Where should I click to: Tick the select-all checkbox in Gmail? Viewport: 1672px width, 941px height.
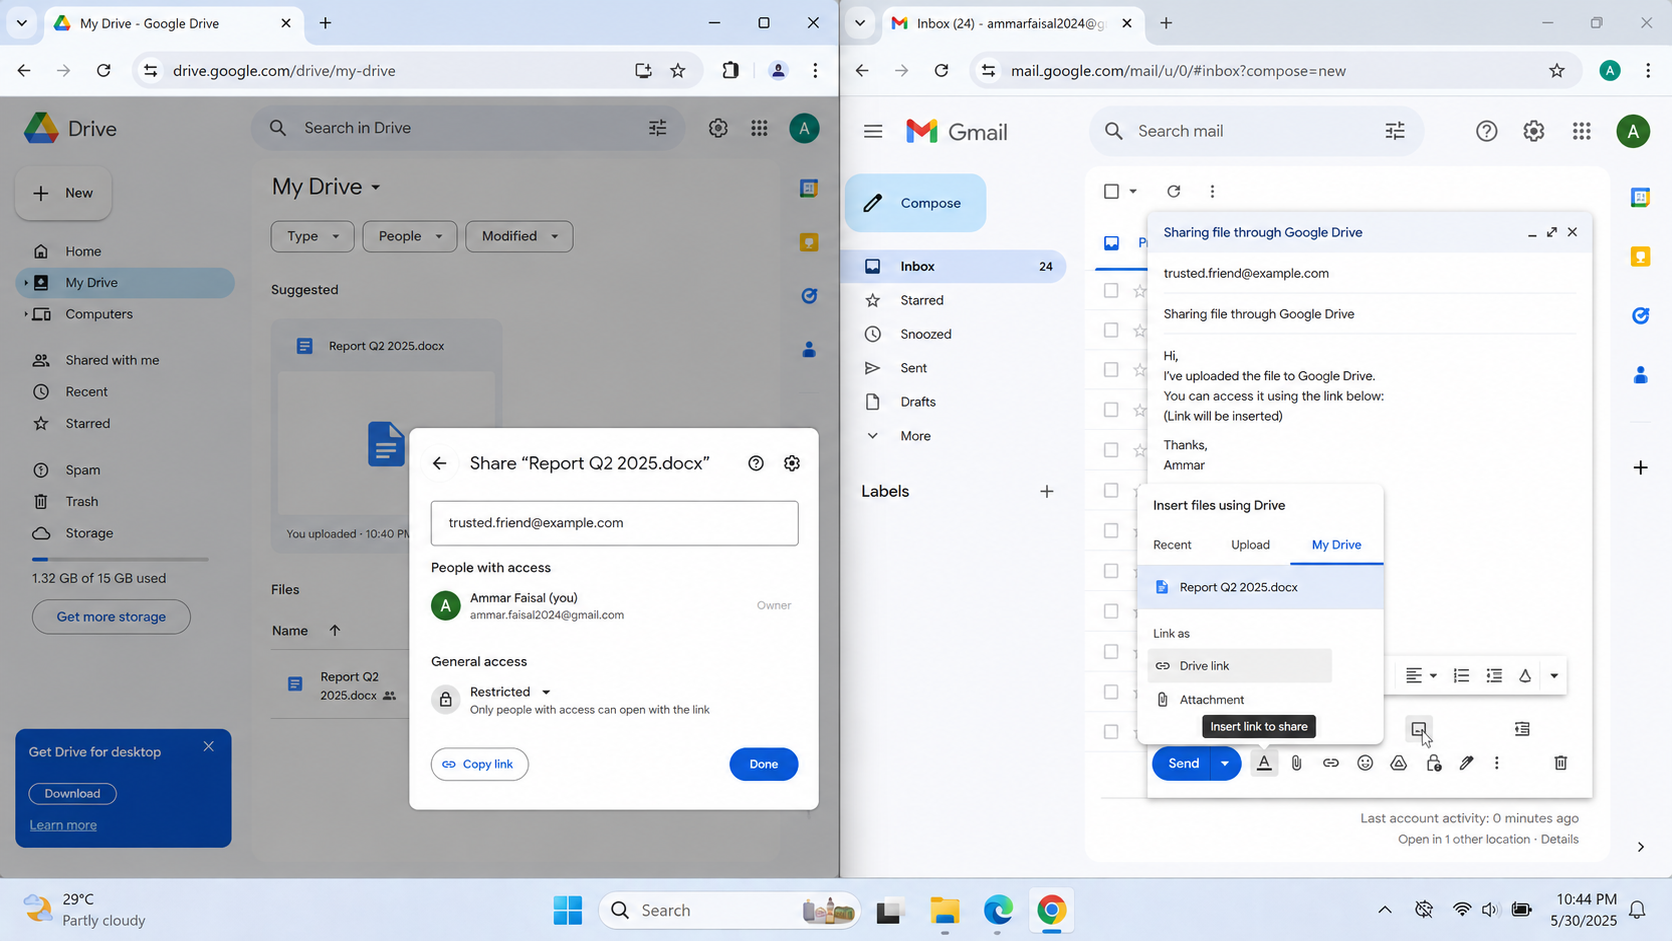[x=1111, y=191]
